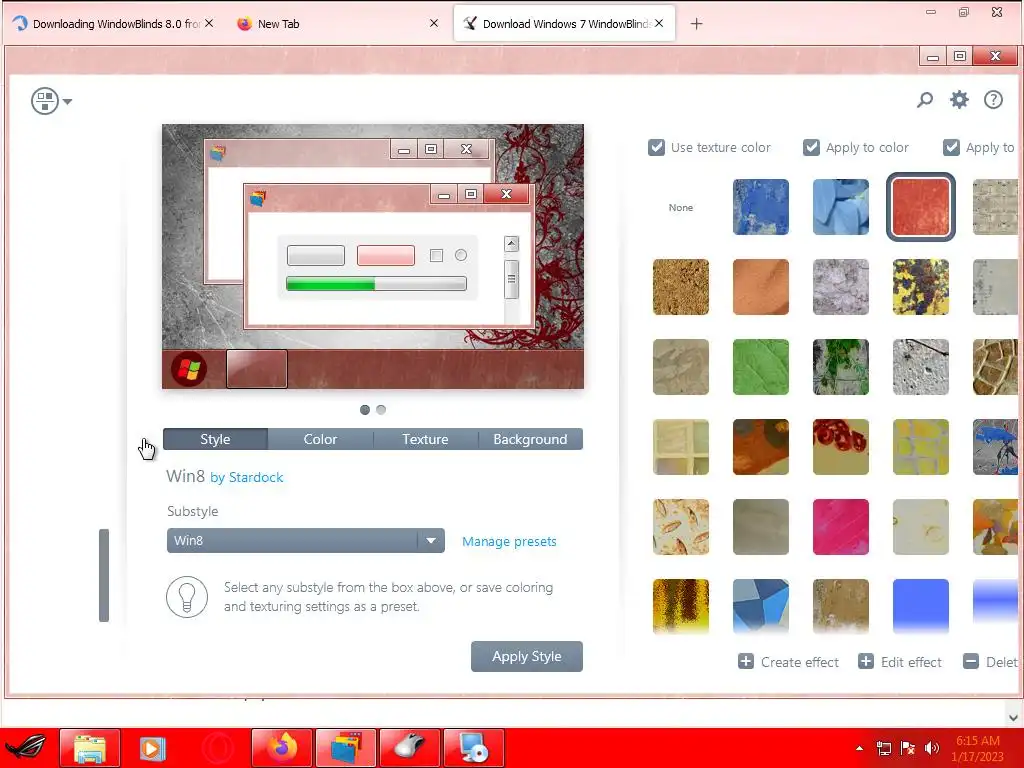The image size is (1024, 768).
Task: Select the cream tile texture
Action: coord(680,447)
